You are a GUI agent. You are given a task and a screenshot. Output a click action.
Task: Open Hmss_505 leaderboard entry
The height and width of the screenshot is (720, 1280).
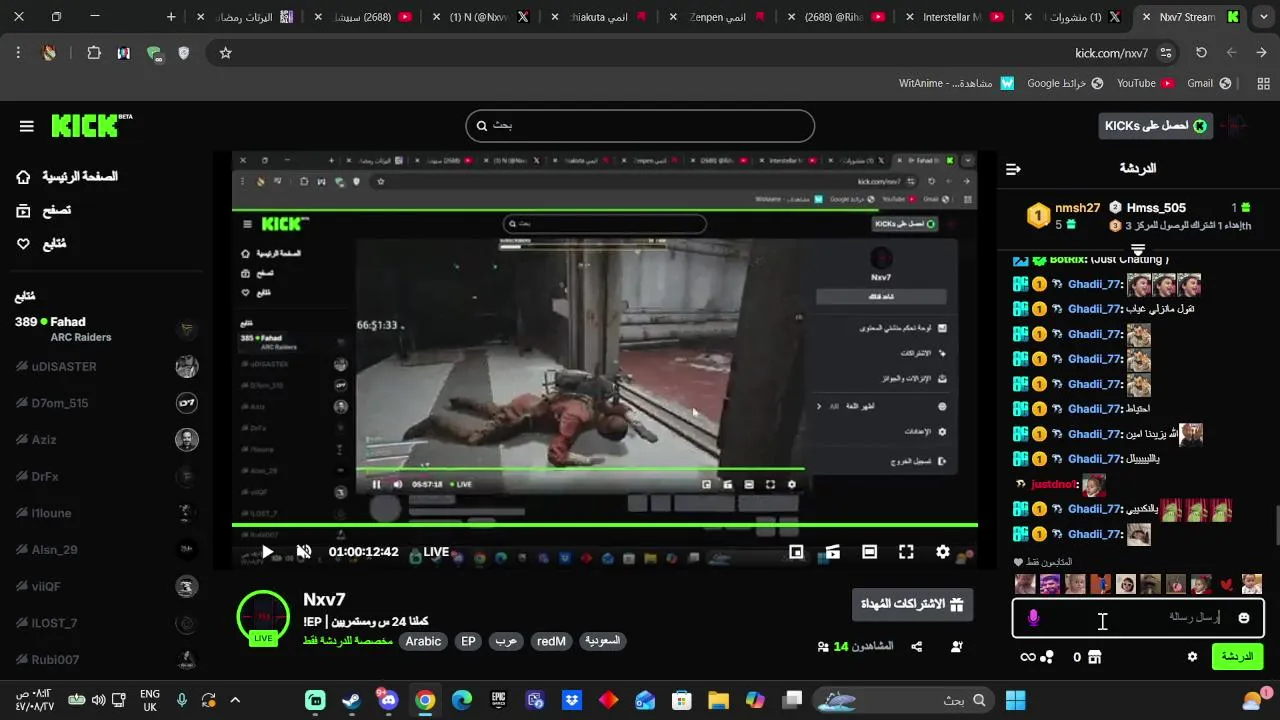pos(1156,208)
